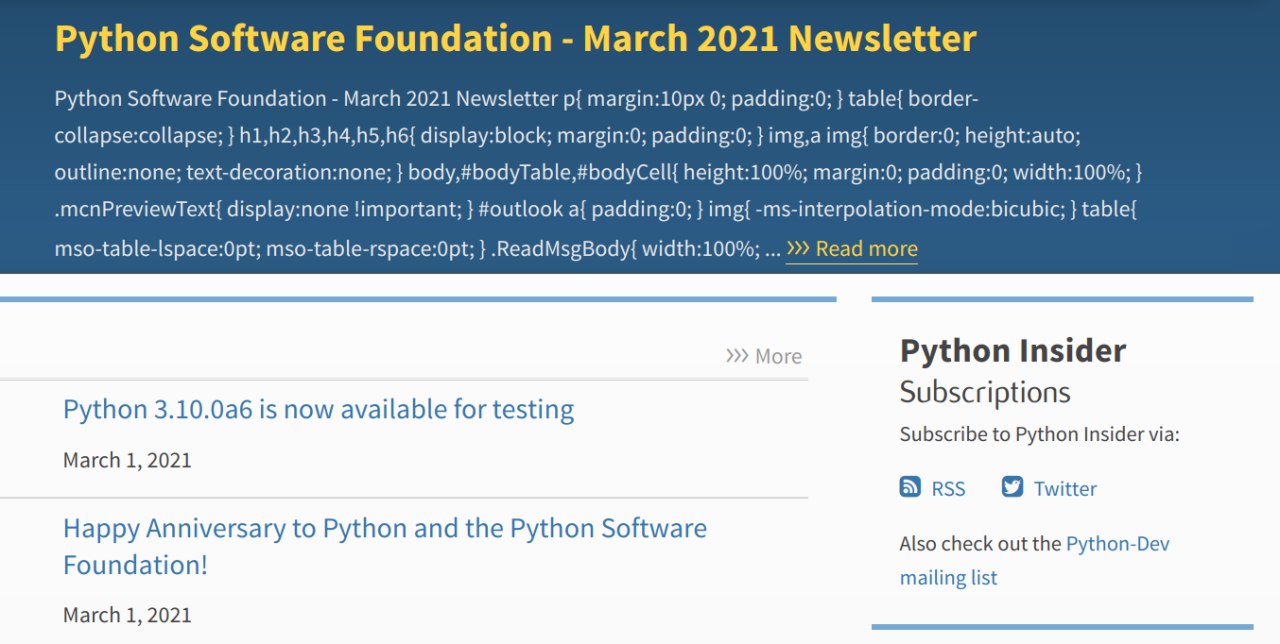Click the "RSS" text link
This screenshot has height=644, width=1280.
tap(948, 488)
